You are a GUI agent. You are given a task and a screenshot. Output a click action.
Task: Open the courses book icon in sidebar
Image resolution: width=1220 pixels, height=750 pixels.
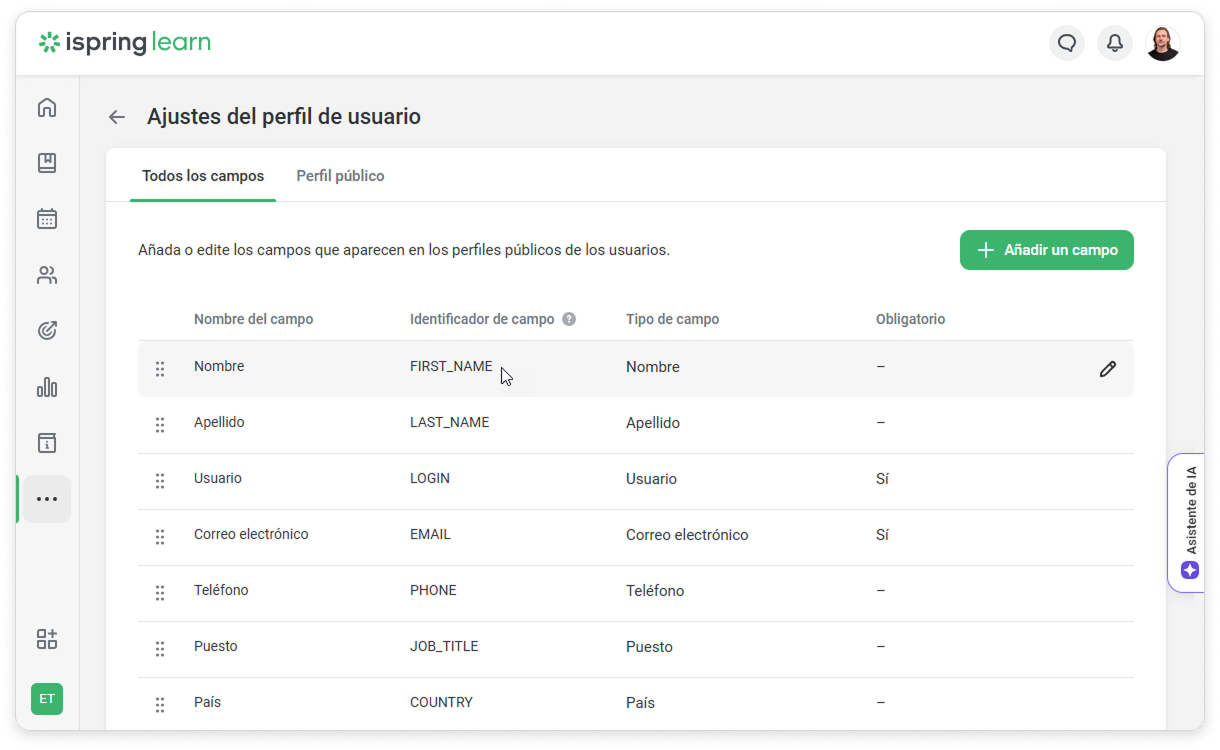point(47,163)
